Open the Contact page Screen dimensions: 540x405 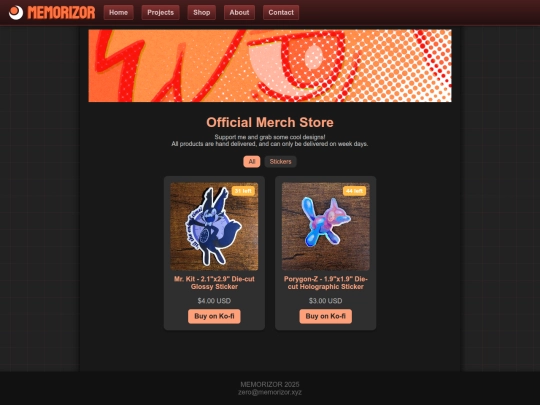(x=281, y=12)
